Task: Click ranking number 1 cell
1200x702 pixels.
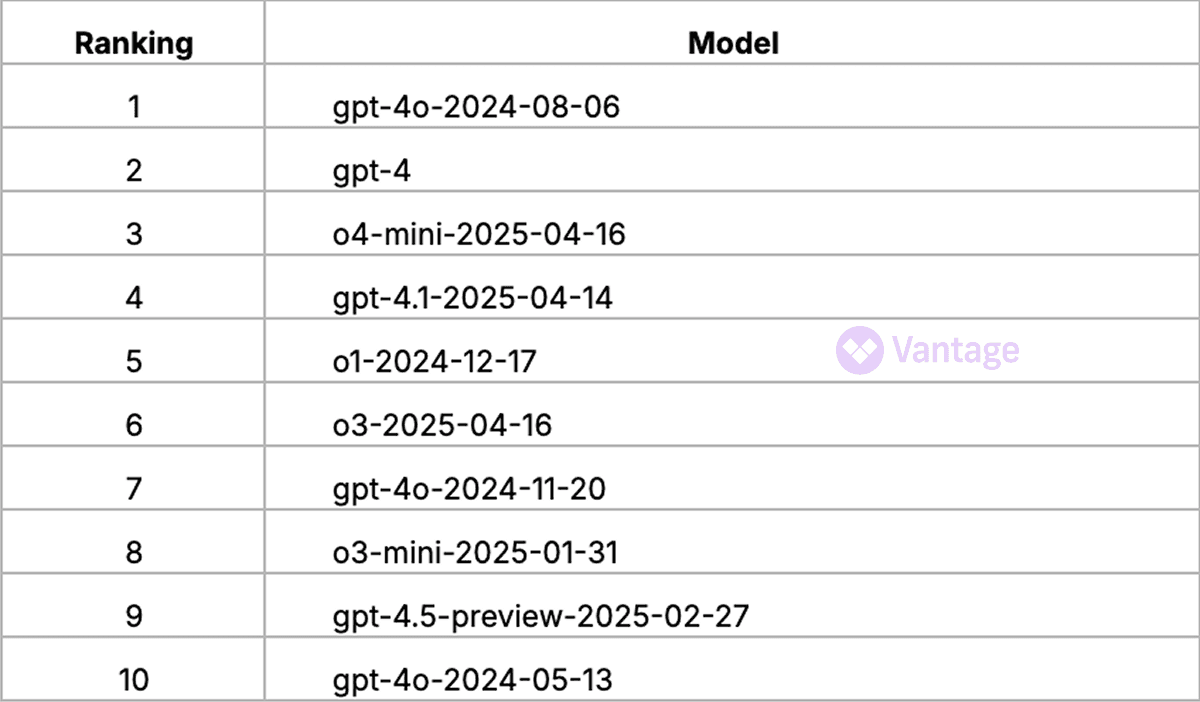Action: pyautogui.click(x=134, y=106)
